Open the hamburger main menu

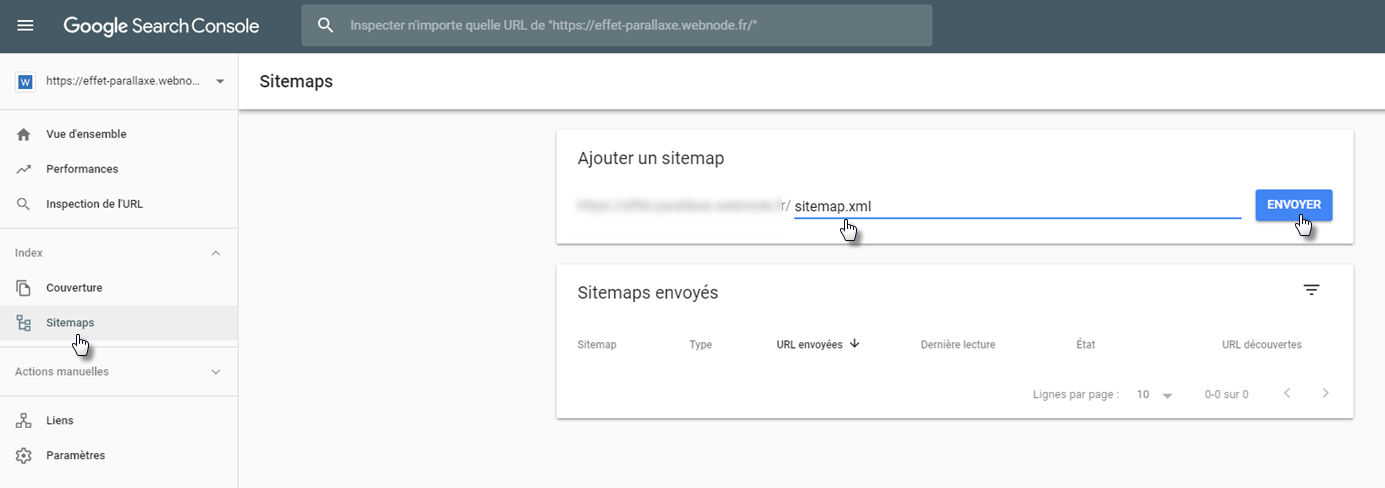coord(26,25)
